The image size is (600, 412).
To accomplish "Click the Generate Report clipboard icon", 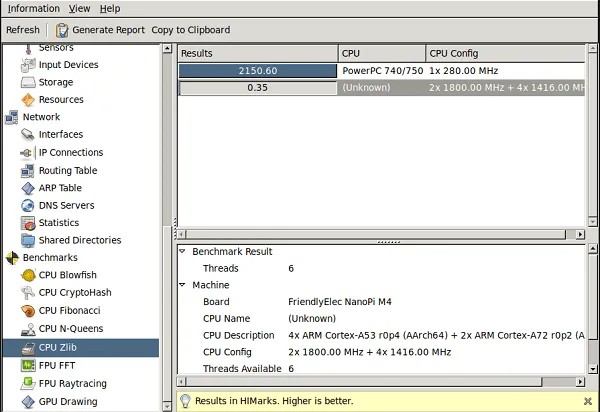I will click(x=62, y=30).
